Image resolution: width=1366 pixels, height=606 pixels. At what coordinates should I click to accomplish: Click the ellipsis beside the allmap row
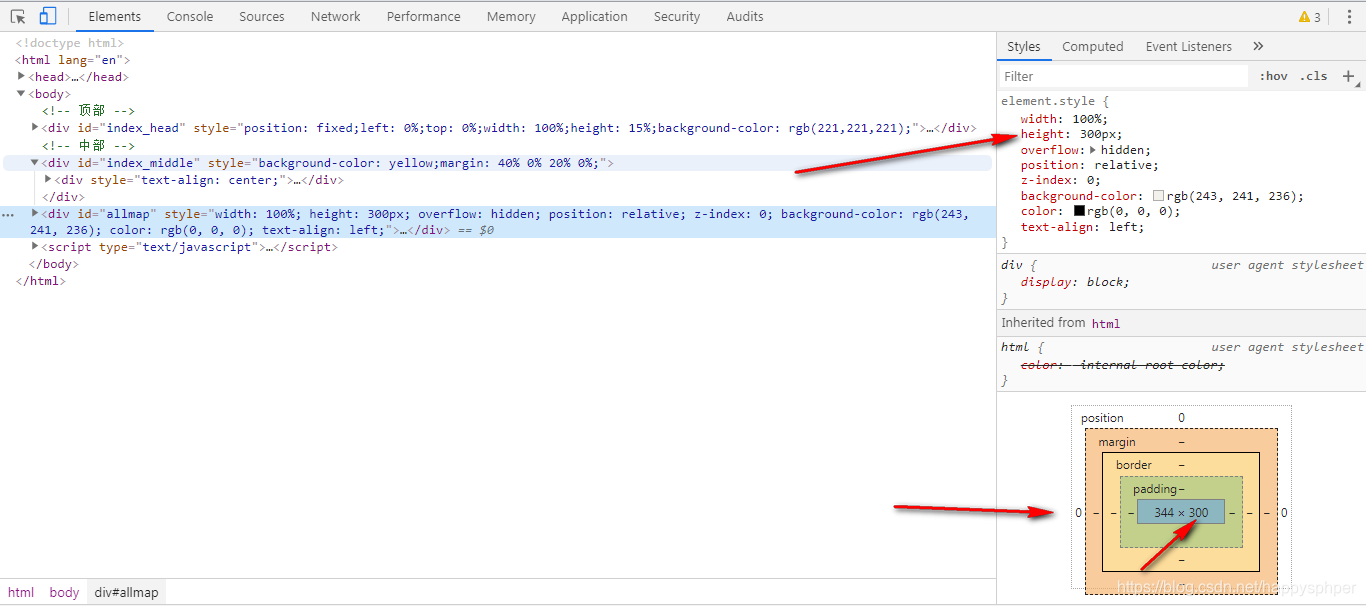point(9,214)
